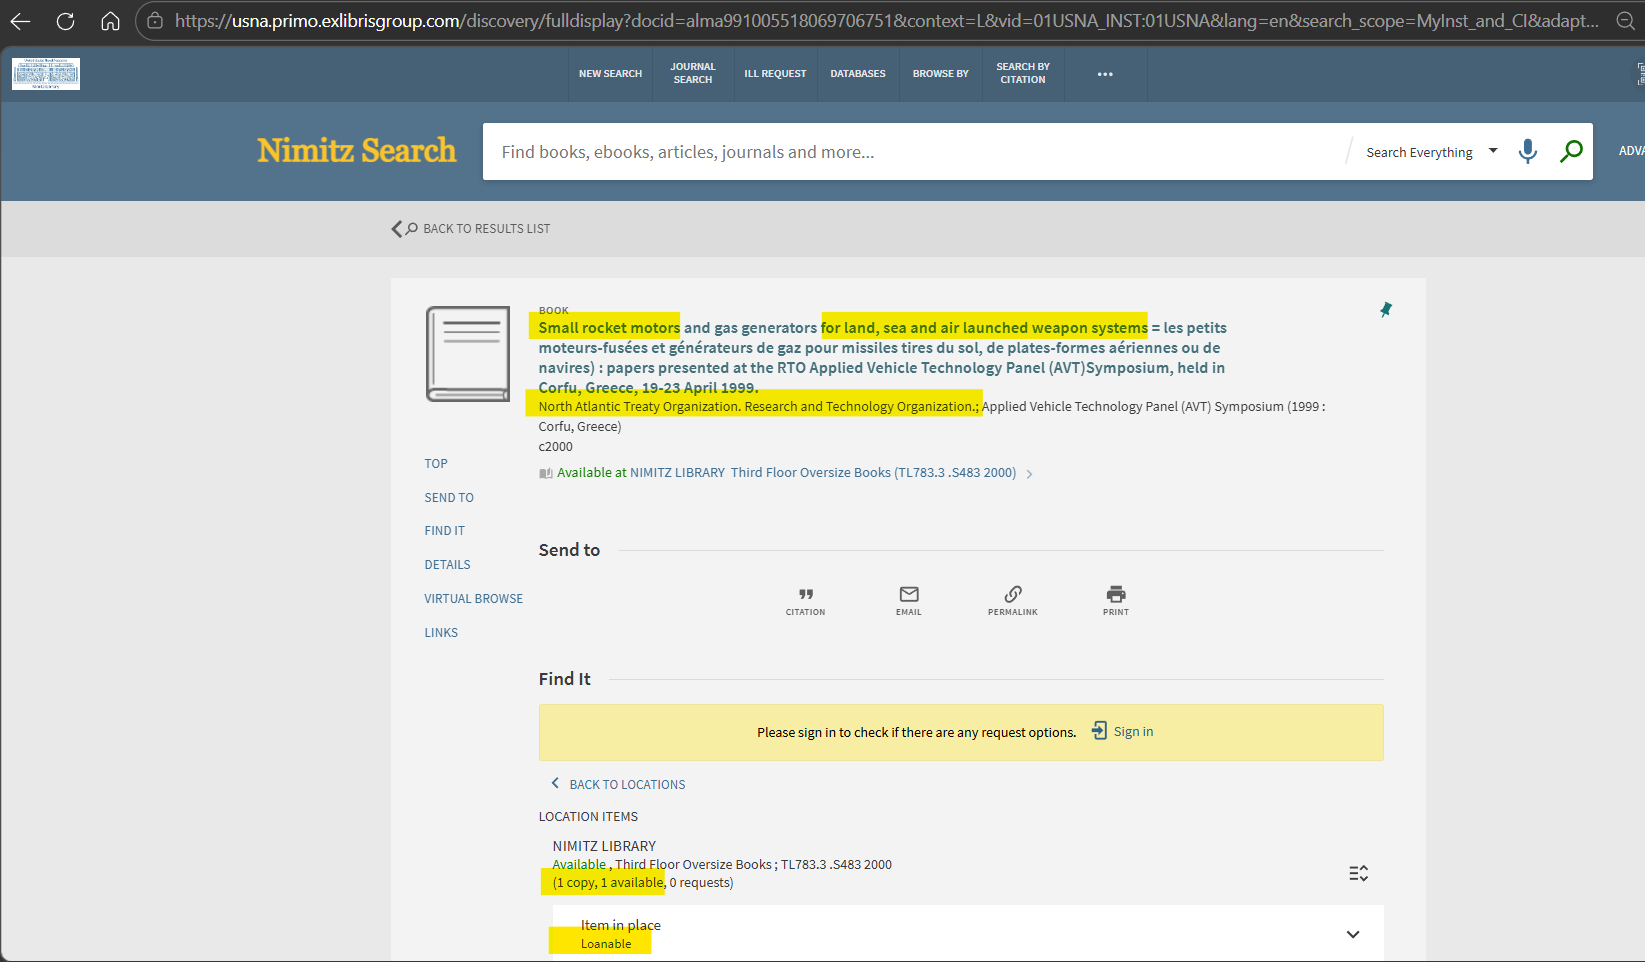Screen dimensions: 1645x962
Task: Open the Search Everything scope dropdown
Action: [x=1431, y=152]
